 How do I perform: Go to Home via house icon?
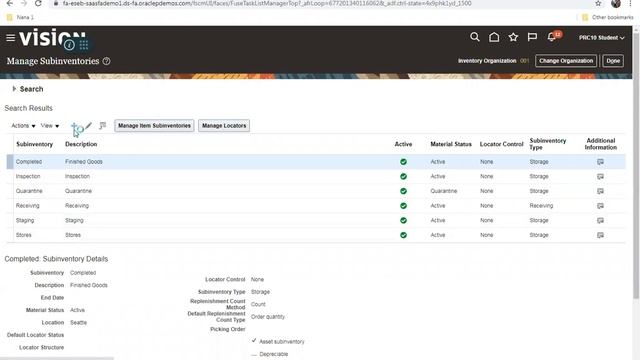[494, 37]
